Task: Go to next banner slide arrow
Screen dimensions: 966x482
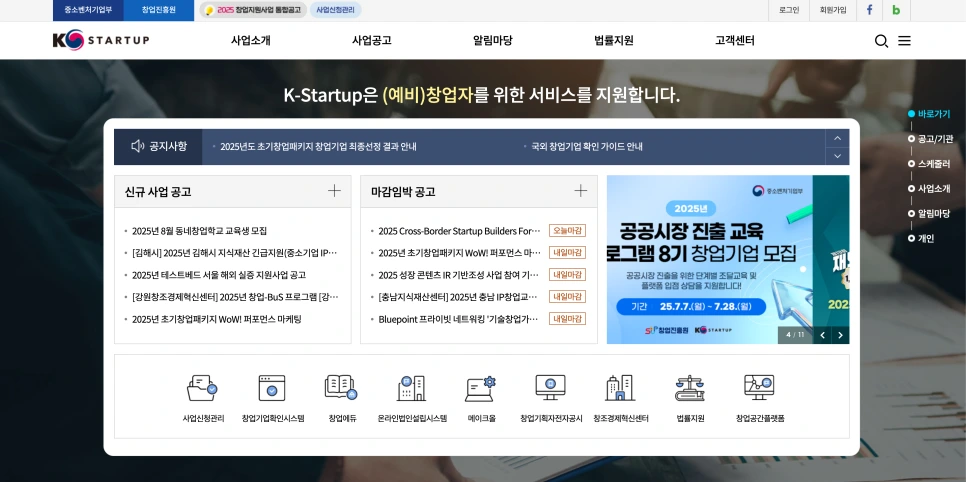Action: click(x=840, y=335)
